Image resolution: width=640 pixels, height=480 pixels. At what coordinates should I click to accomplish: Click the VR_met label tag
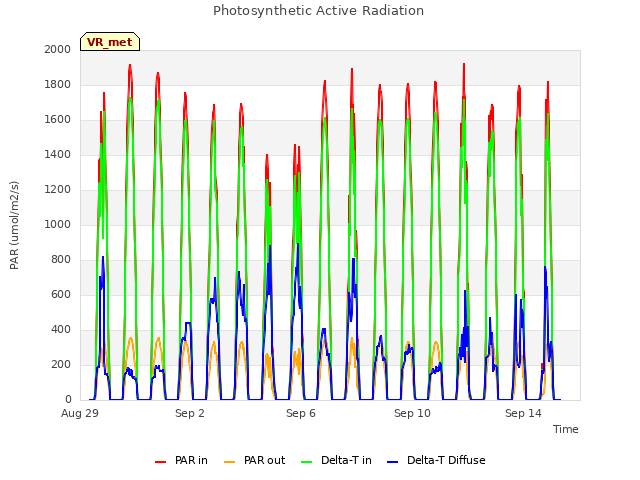[x=110, y=42]
